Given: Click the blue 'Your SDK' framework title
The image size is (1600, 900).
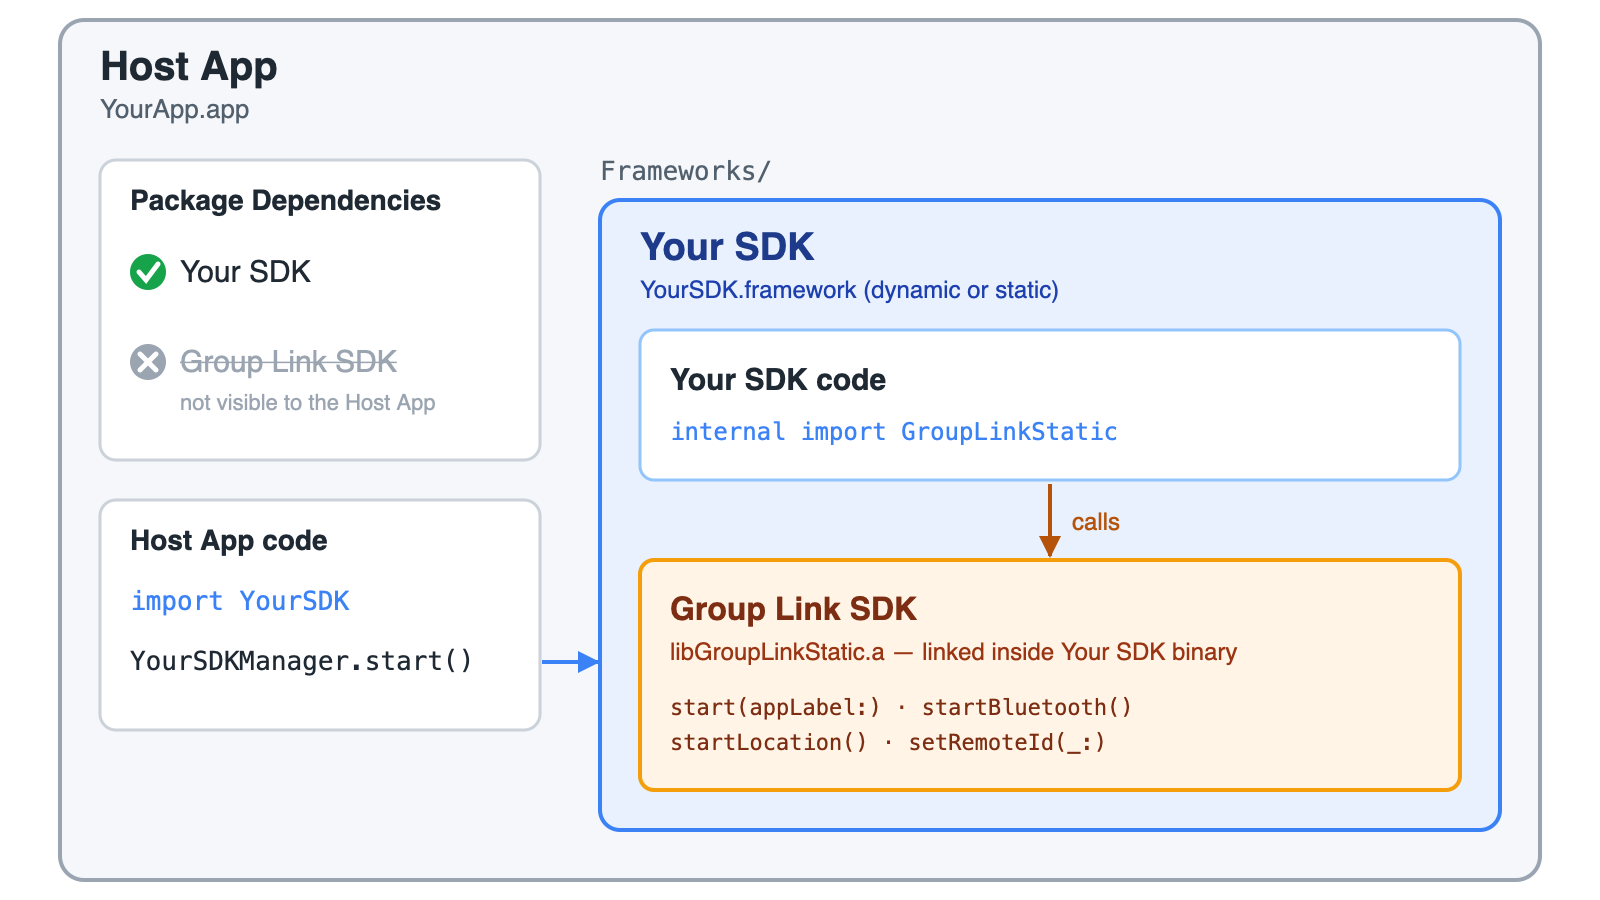Looking at the screenshot, I should (x=727, y=247).
